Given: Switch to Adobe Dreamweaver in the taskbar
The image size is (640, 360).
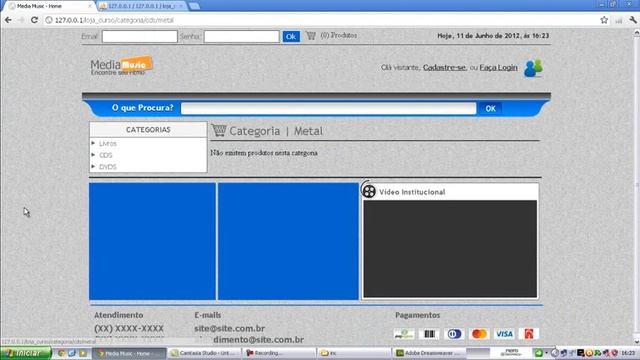Looking at the screenshot, I should tap(429, 353).
